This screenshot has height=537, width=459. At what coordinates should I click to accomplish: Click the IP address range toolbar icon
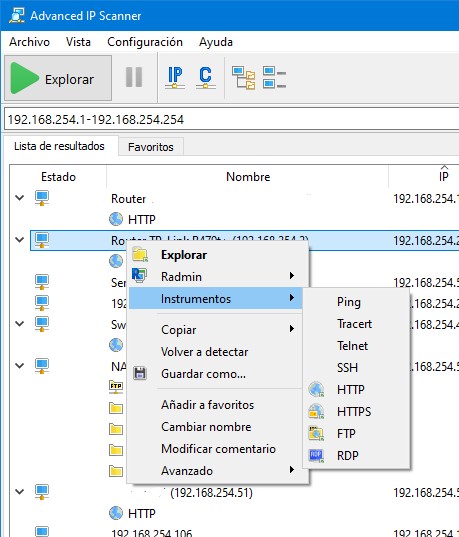pyautogui.click(x=175, y=78)
